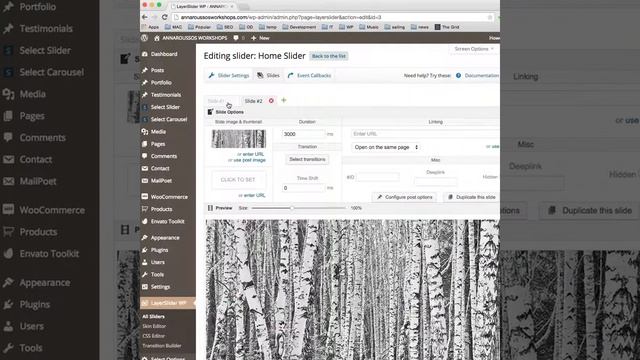
Task: Open the LayerSlider WP menu item
Action: point(168,303)
